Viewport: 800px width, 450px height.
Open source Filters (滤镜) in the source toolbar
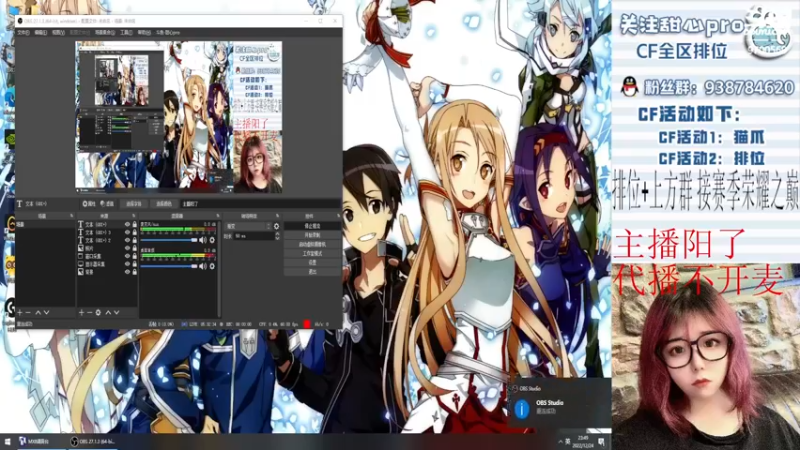[107, 204]
